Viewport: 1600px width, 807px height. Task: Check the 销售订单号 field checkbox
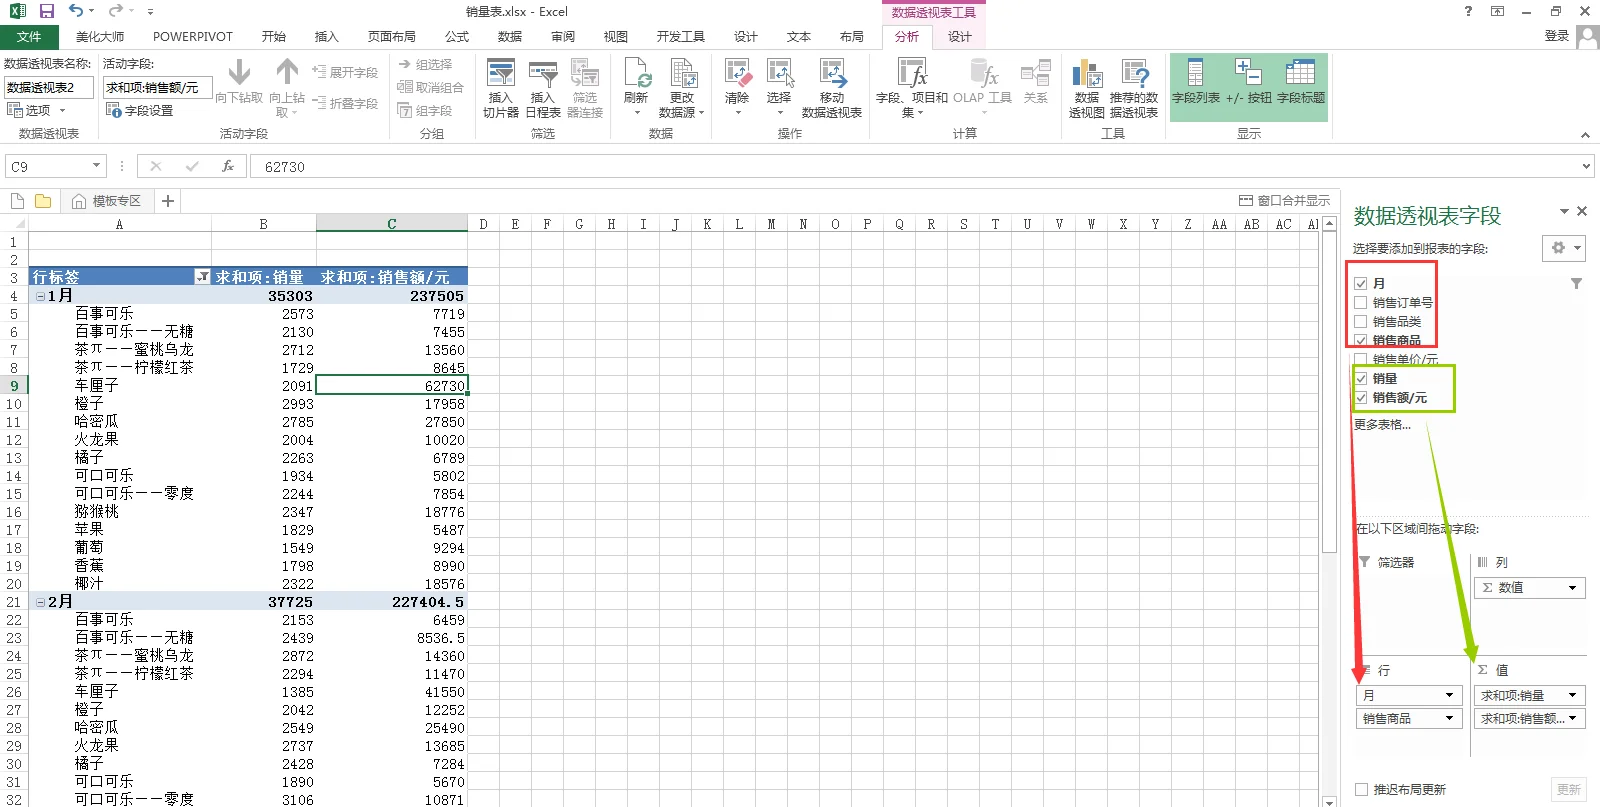click(1361, 302)
